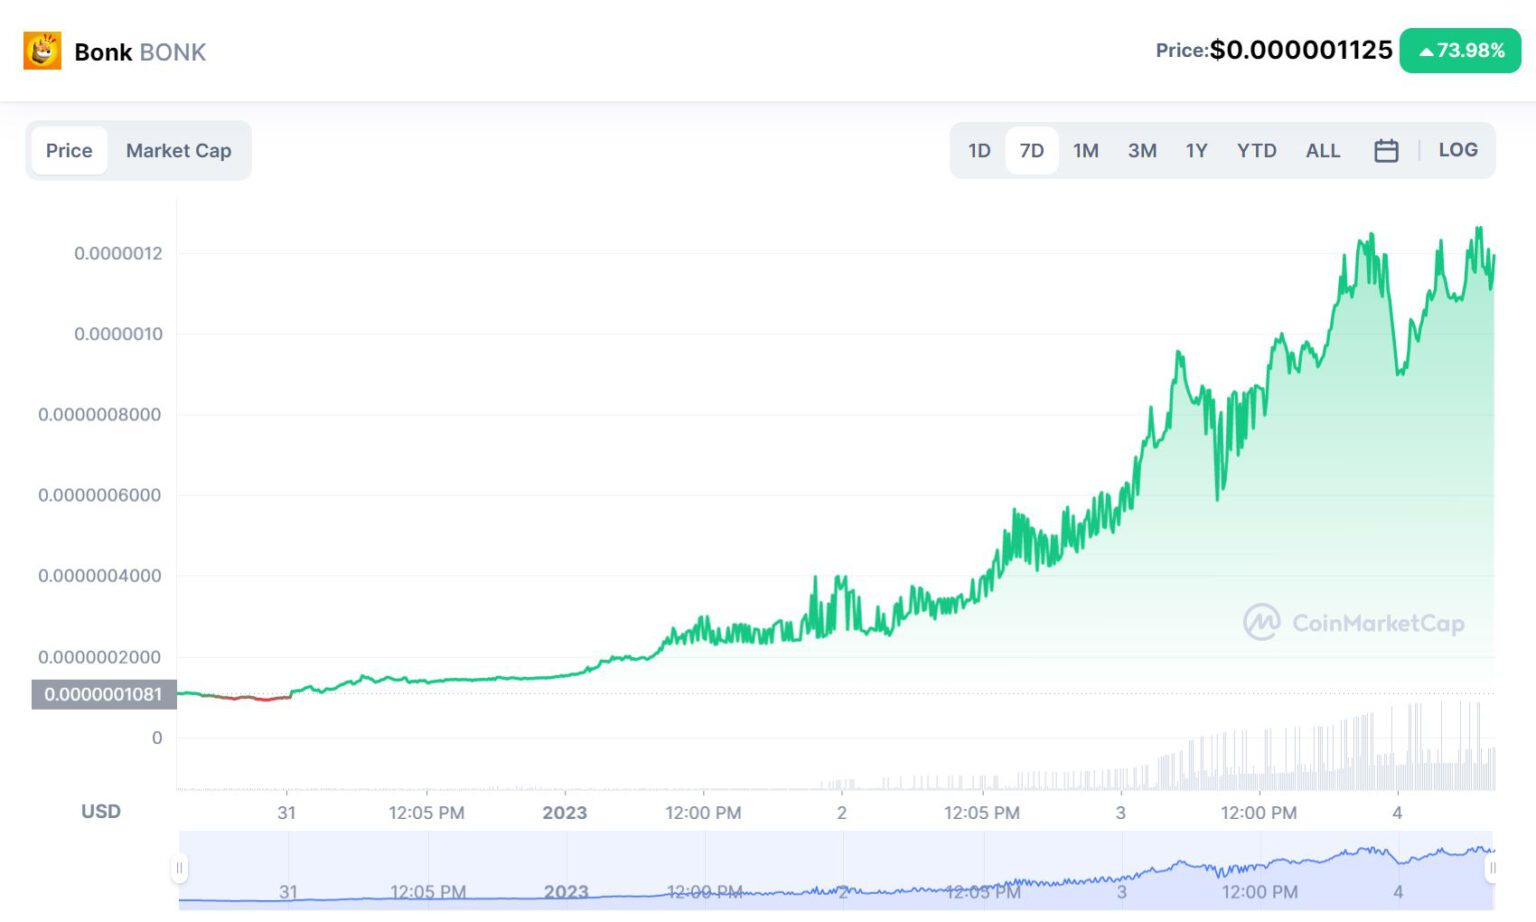Select the 7D time range
The height and width of the screenshot is (922, 1536).
(x=1031, y=151)
